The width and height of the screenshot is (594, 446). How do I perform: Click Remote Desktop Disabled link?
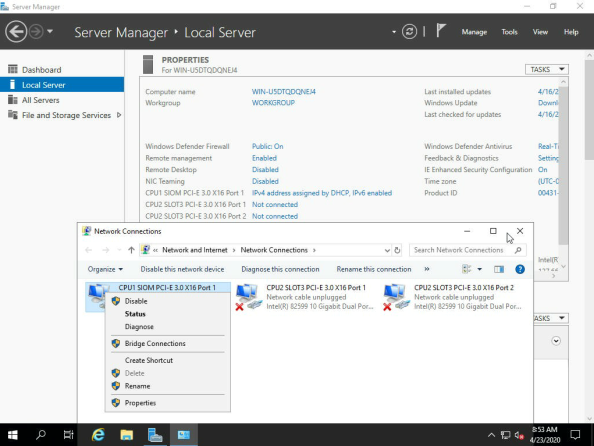(x=265, y=169)
